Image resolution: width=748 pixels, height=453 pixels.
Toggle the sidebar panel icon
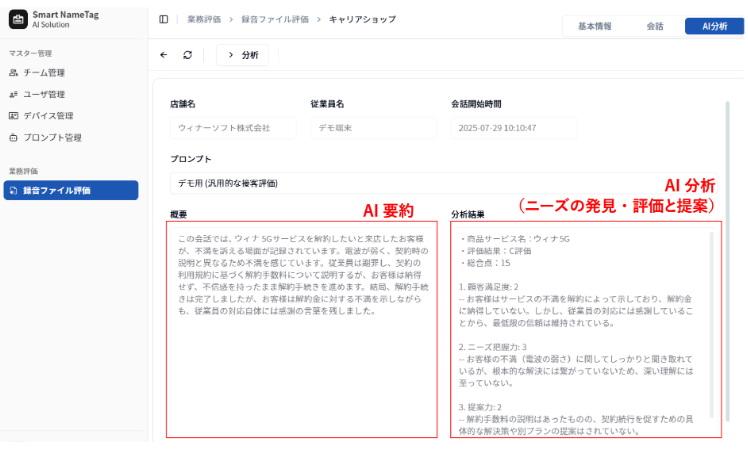coord(164,20)
